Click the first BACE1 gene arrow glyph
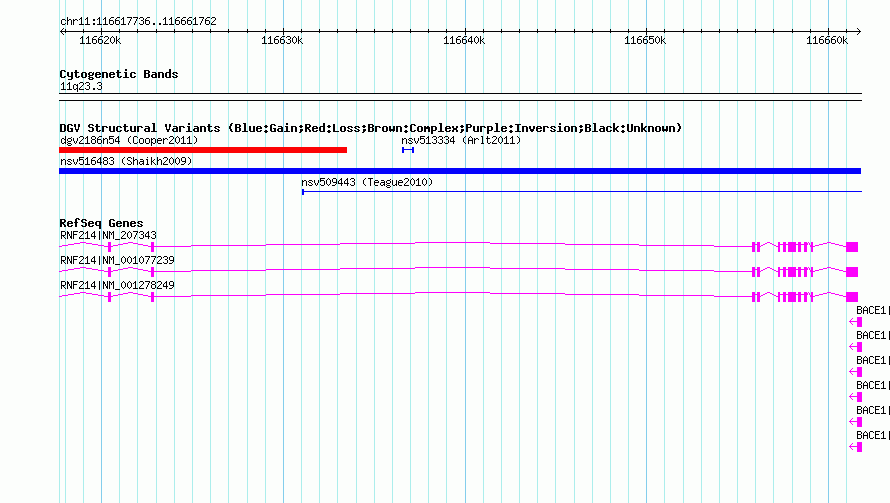This screenshot has height=503, width=890. (x=856, y=322)
